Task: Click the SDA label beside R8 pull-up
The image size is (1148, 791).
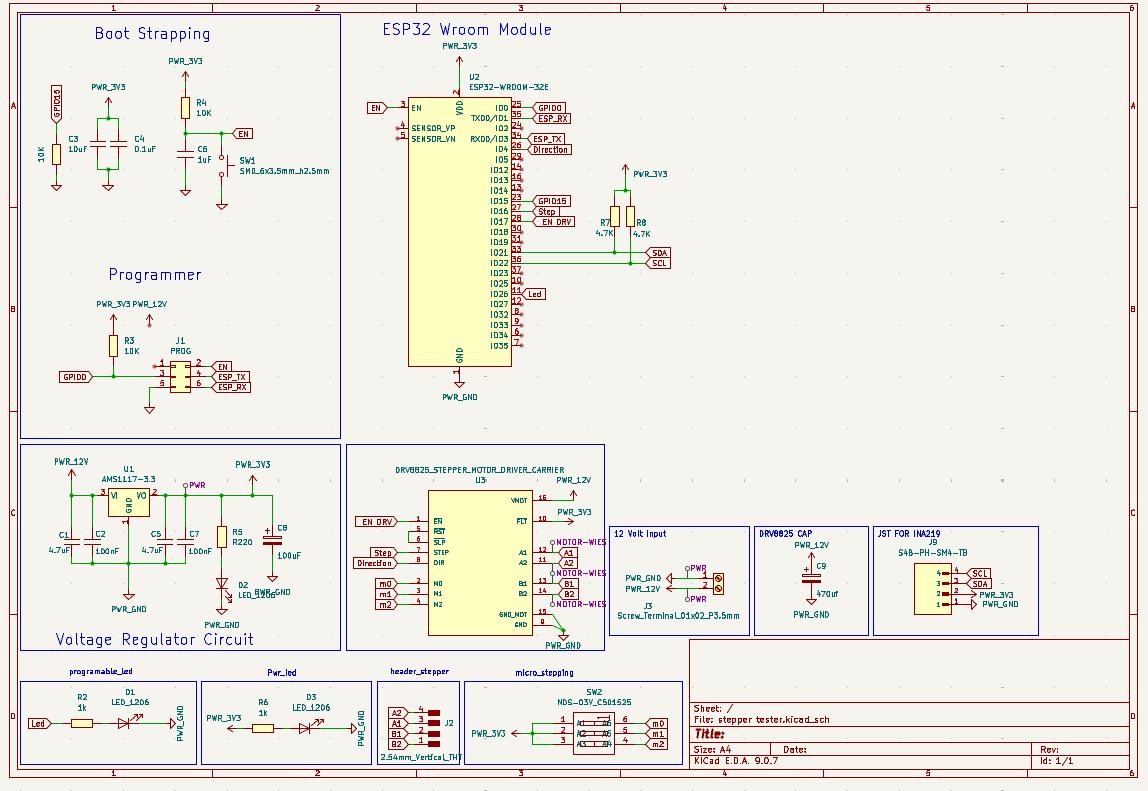Action: (658, 253)
